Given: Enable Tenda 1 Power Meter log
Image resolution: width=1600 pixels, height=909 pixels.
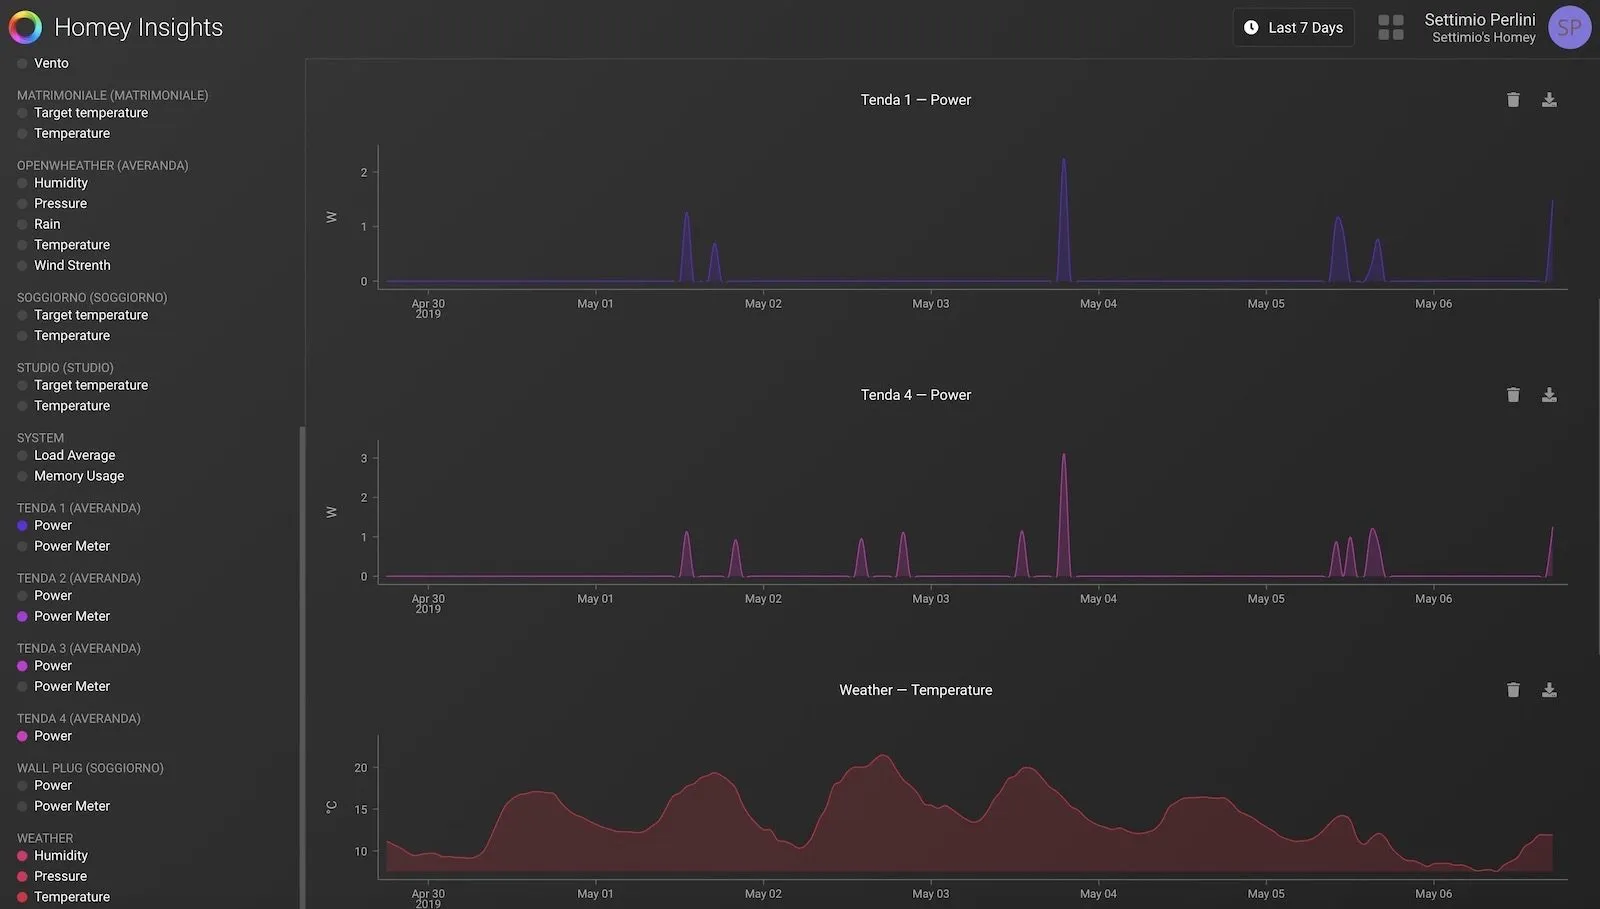Looking at the screenshot, I should pyautogui.click(x=63, y=546).
